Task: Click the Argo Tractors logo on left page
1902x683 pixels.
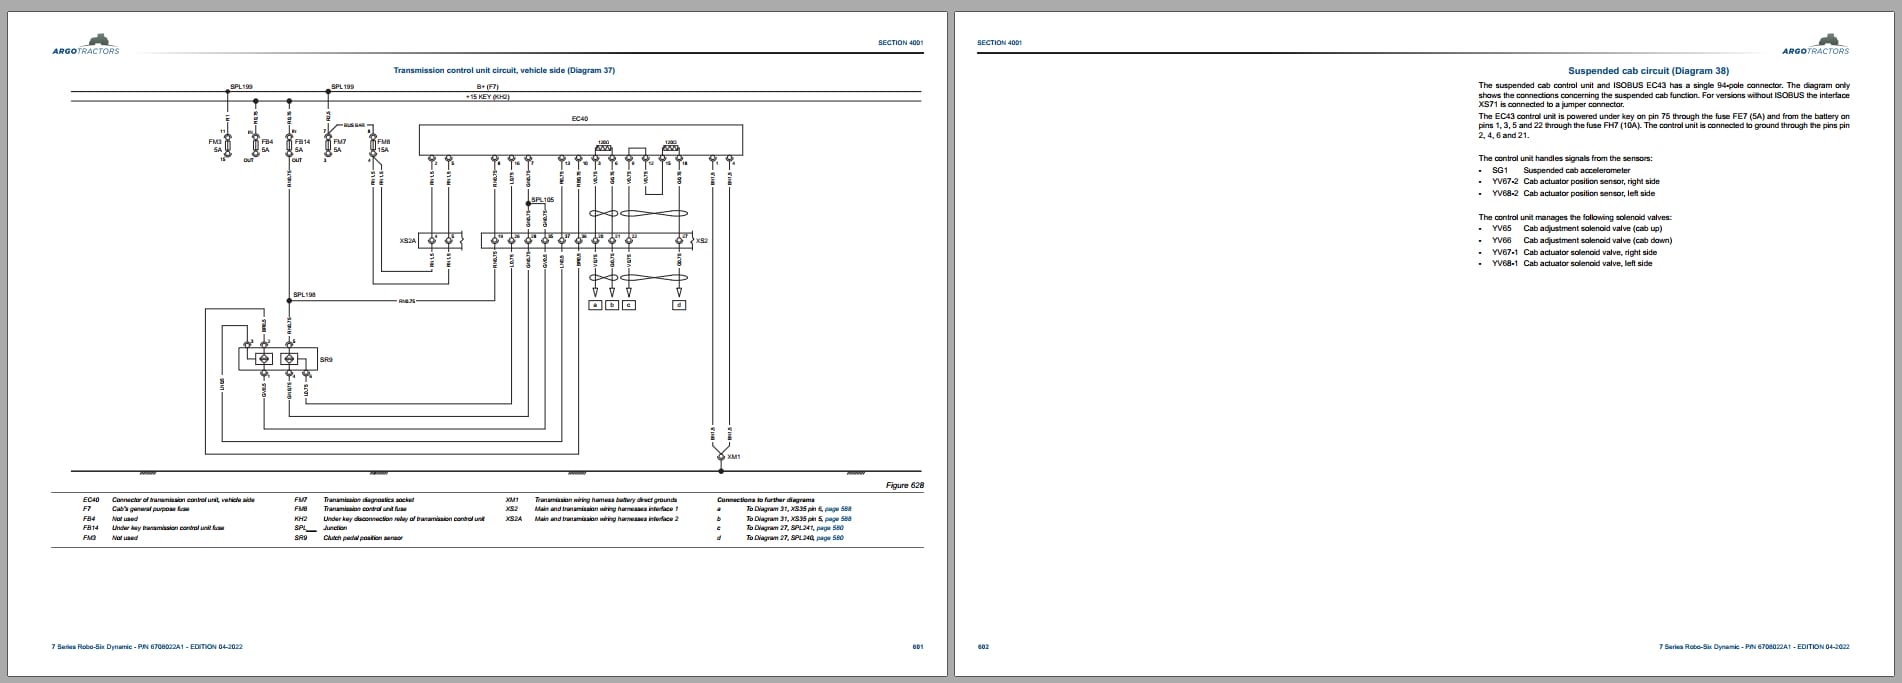Action: pyautogui.click(x=85, y=48)
